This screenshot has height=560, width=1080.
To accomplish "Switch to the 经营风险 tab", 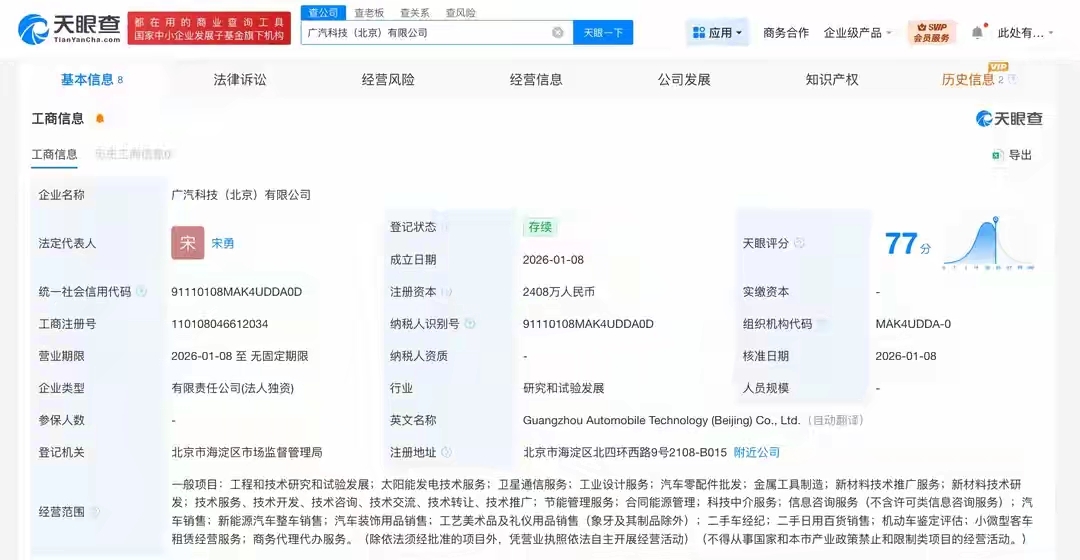I will coord(388,80).
